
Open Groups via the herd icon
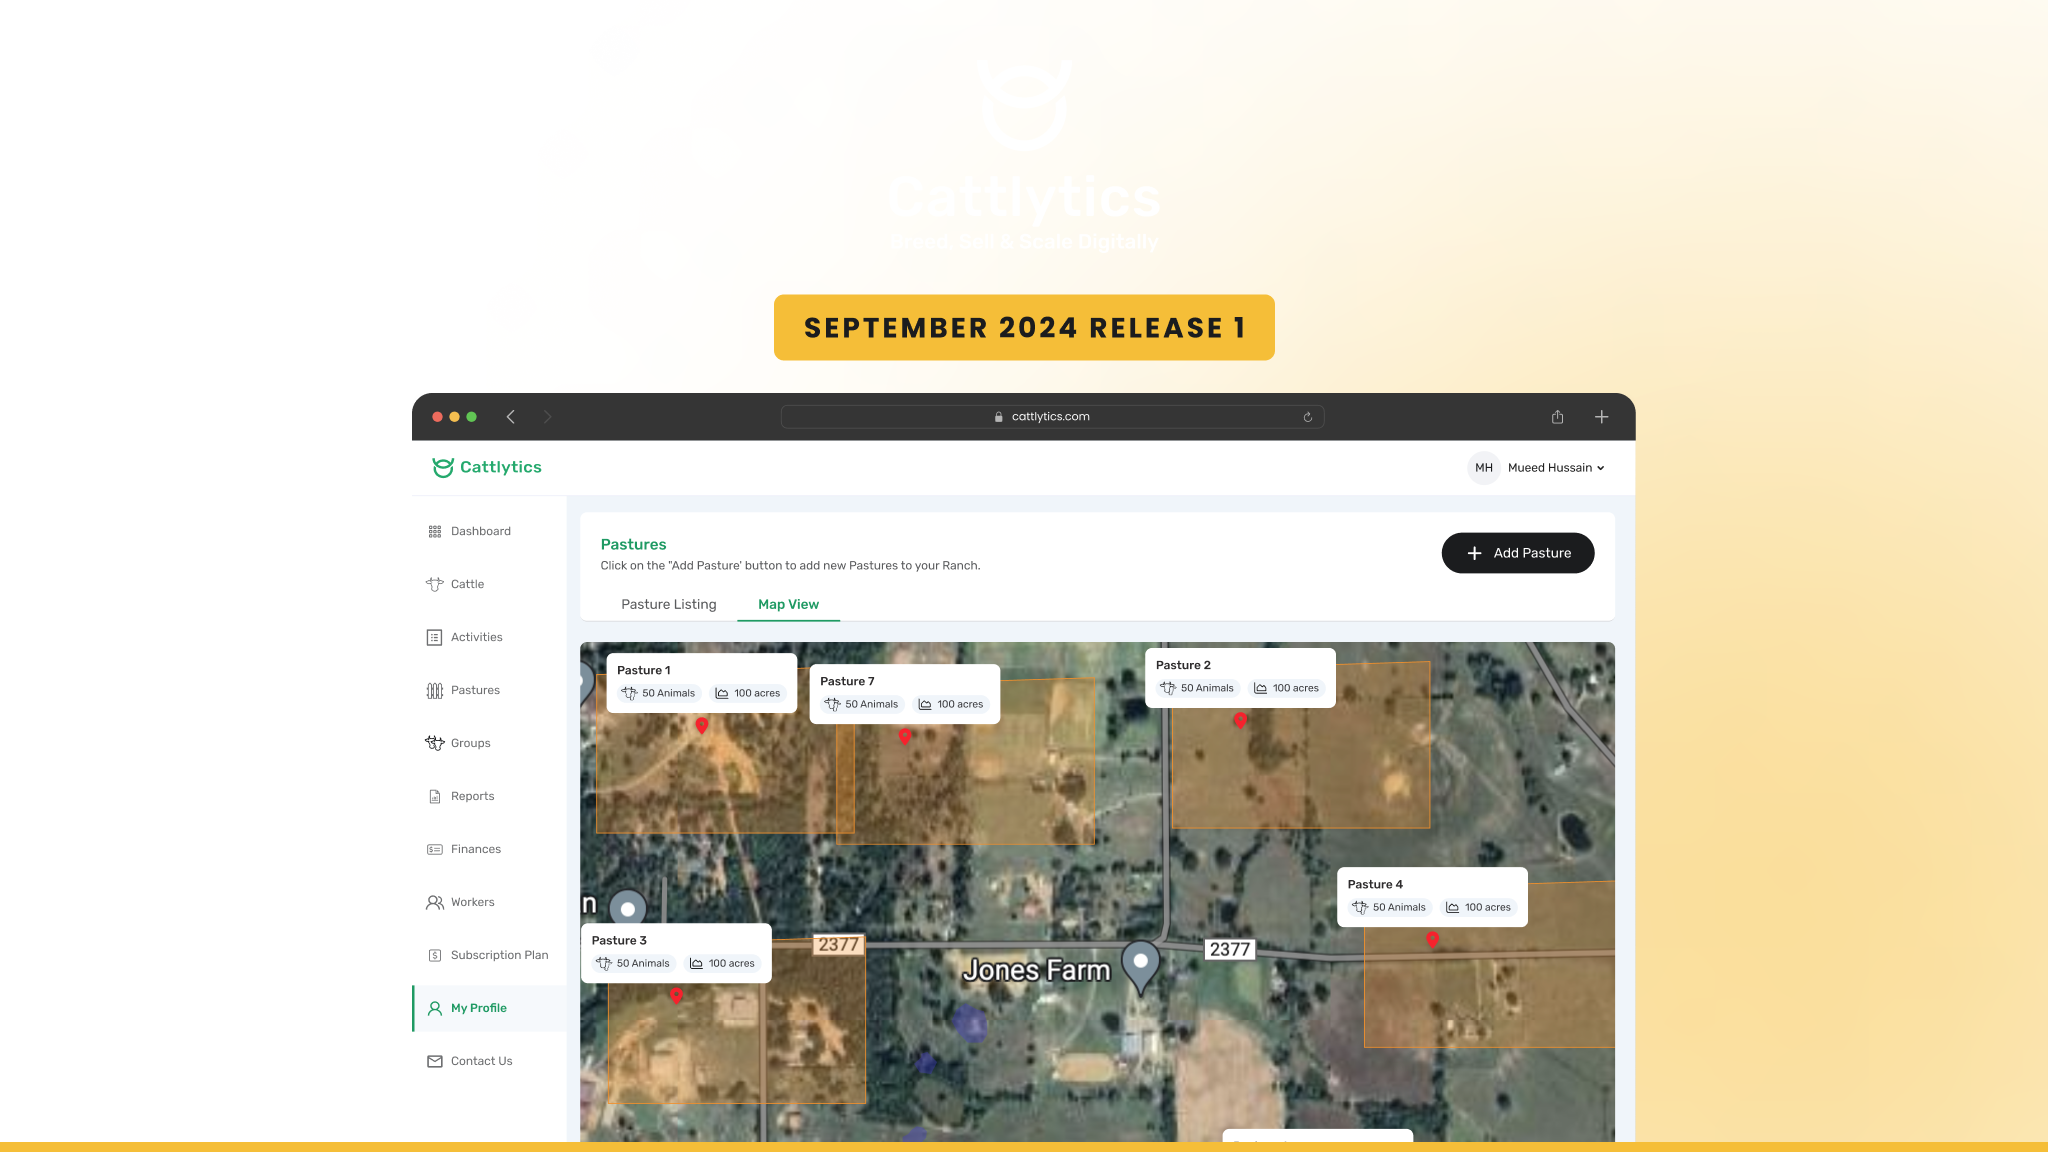pyautogui.click(x=434, y=743)
